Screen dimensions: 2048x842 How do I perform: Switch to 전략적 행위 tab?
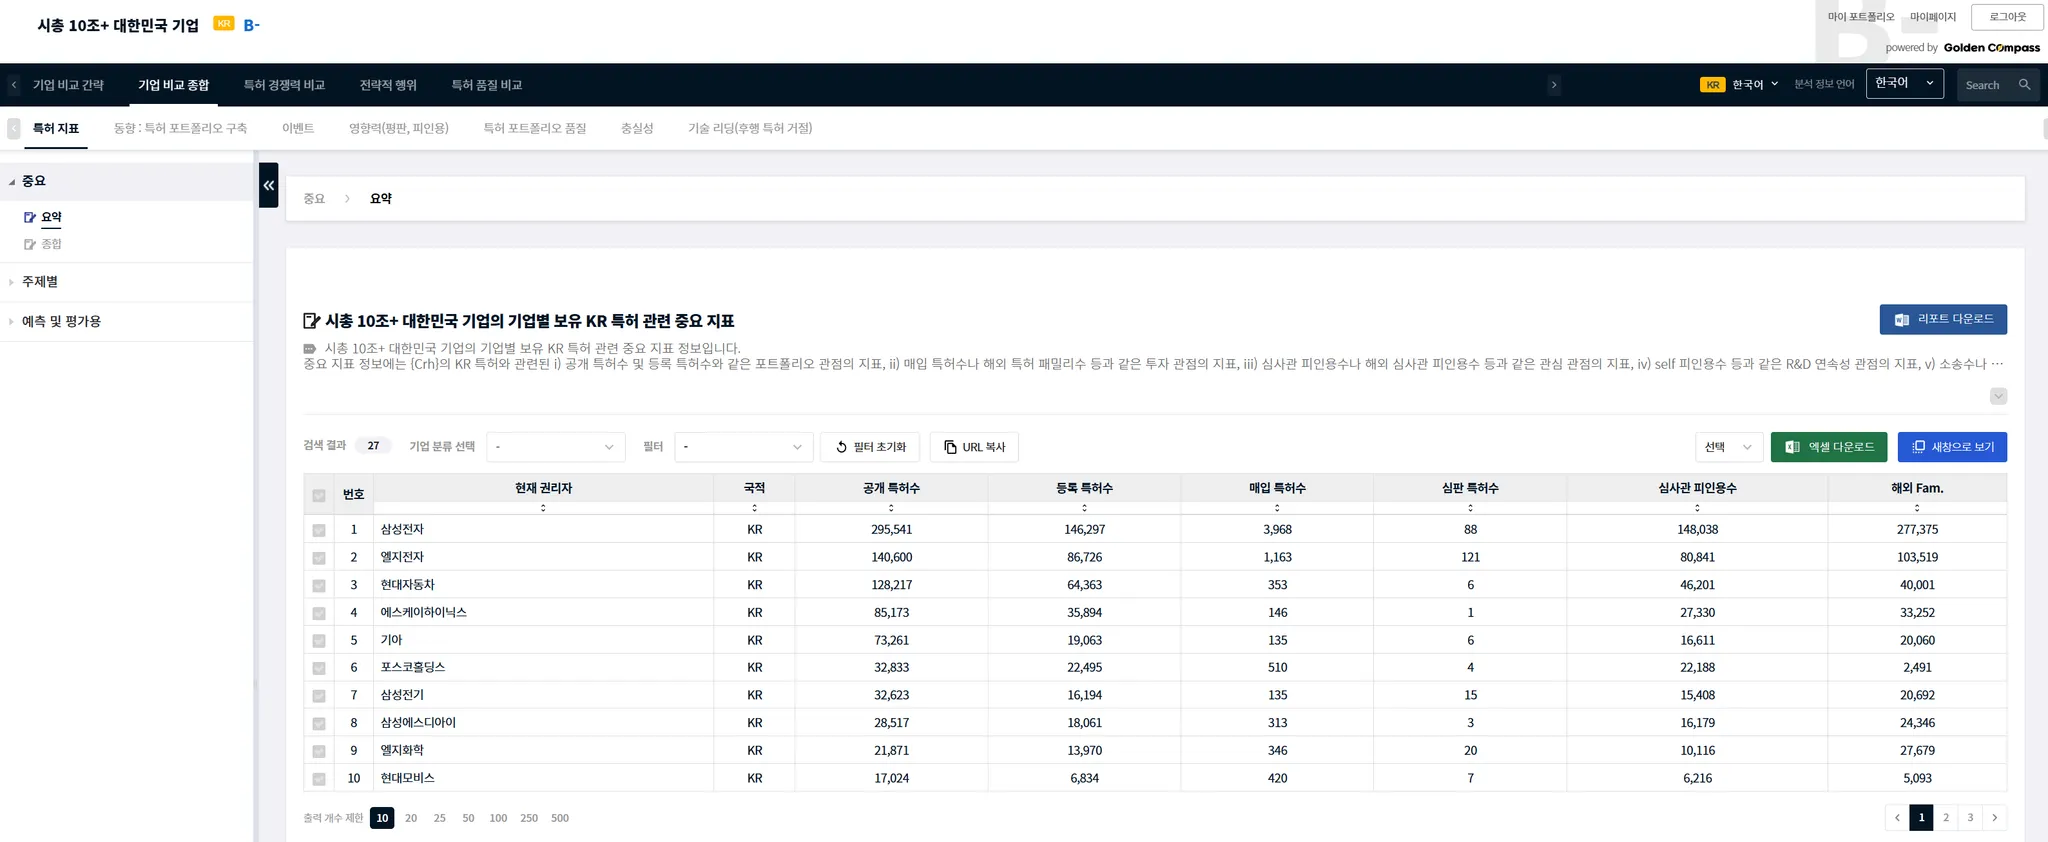point(388,85)
